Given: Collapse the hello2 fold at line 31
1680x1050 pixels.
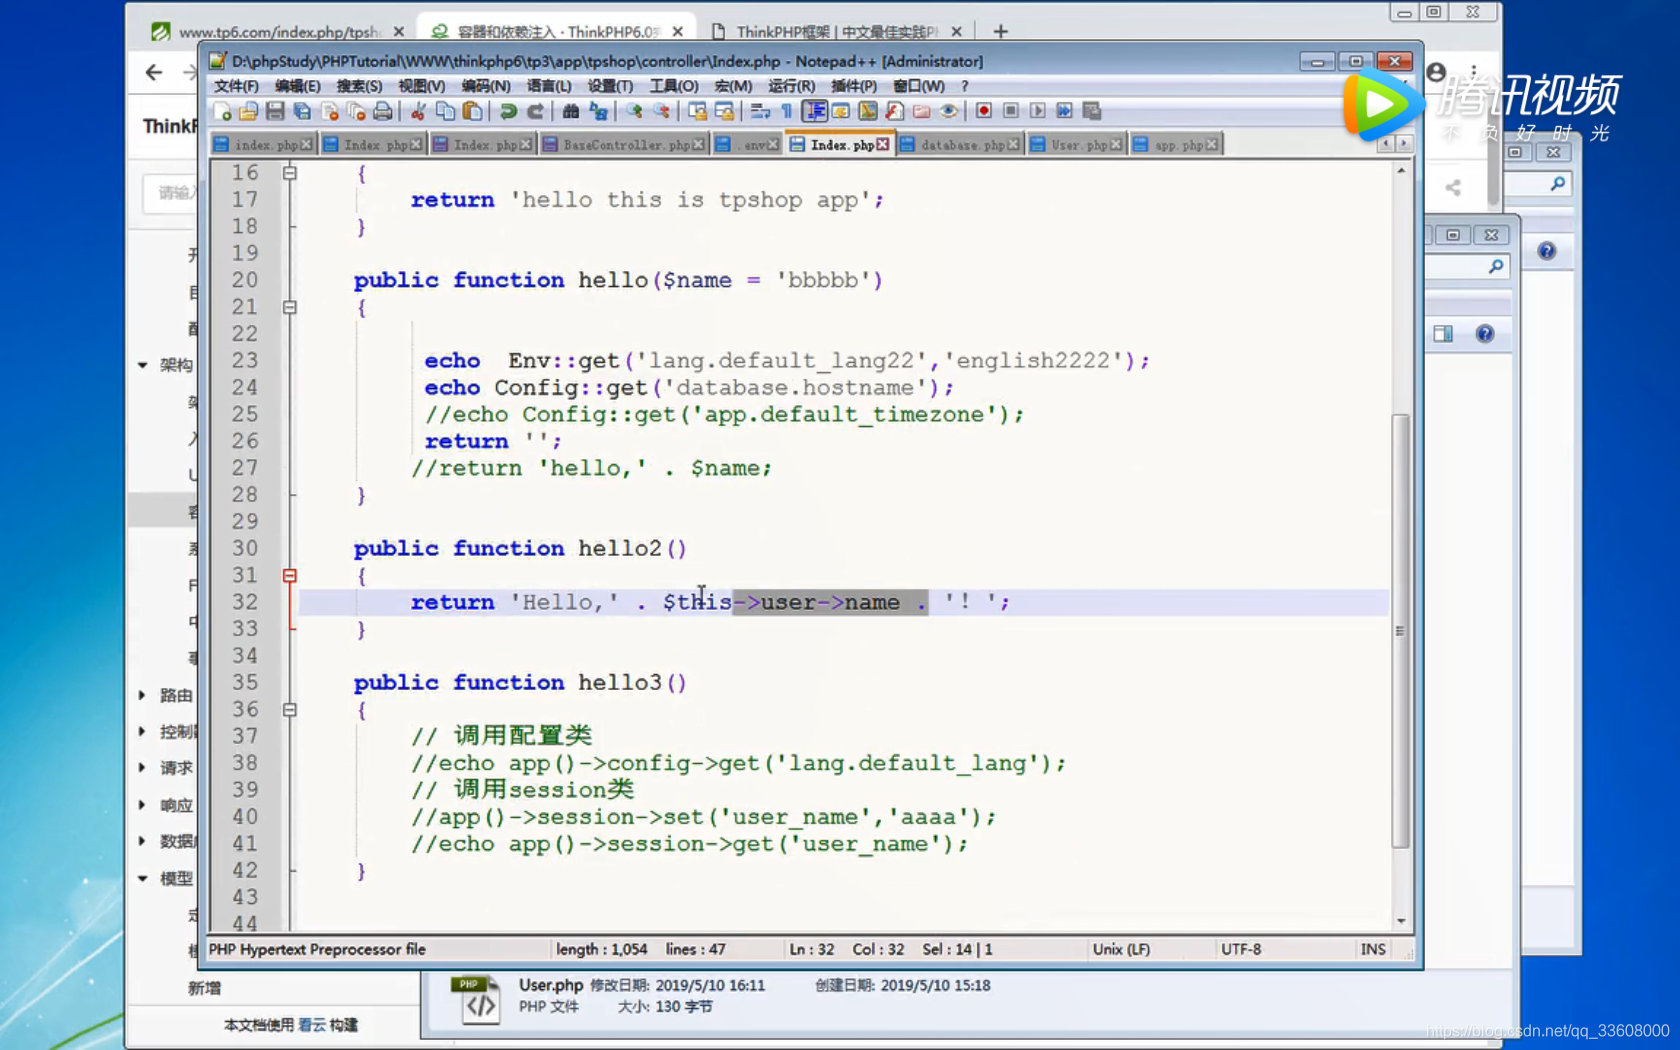Looking at the screenshot, I should pyautogui.click(x=289, y=575).
